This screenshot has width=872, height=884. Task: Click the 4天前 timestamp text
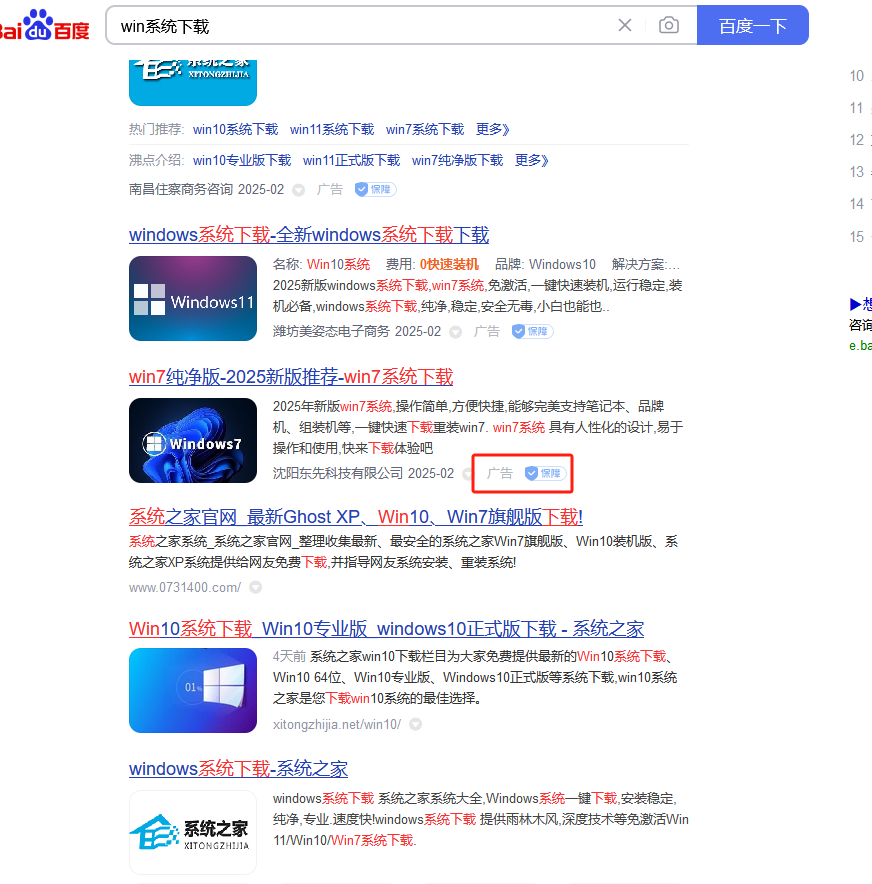[289, 656]
